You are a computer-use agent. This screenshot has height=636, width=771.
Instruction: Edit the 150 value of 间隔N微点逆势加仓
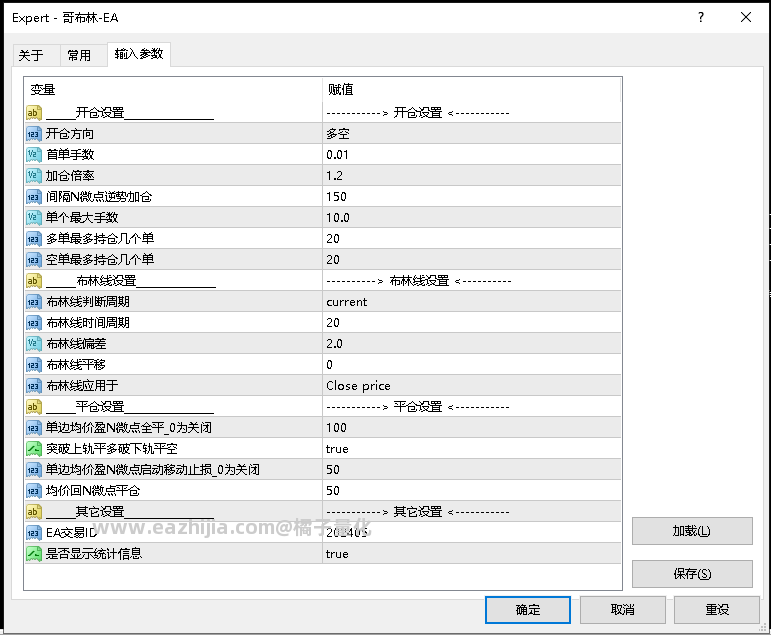click(472, 197)
